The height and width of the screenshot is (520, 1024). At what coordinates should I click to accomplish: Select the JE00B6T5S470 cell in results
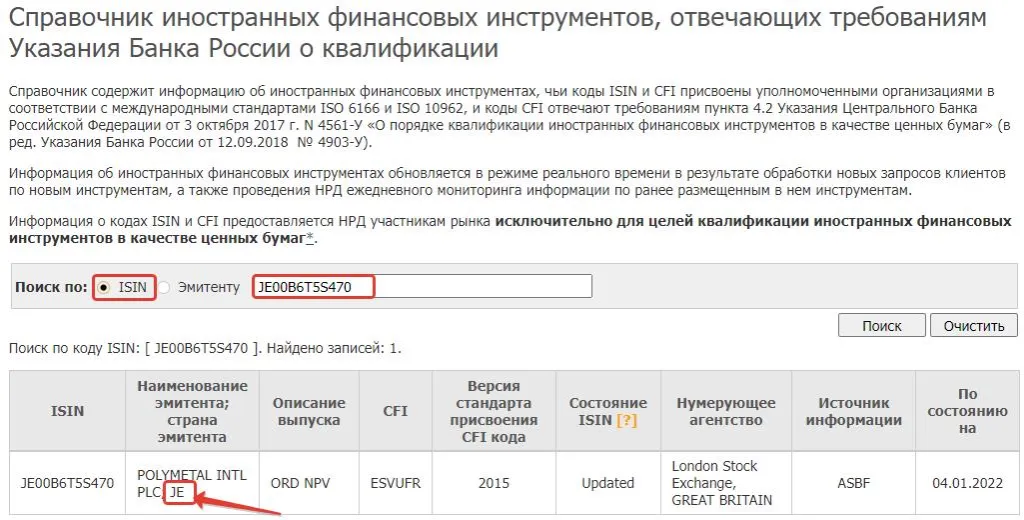coord(67,483)
